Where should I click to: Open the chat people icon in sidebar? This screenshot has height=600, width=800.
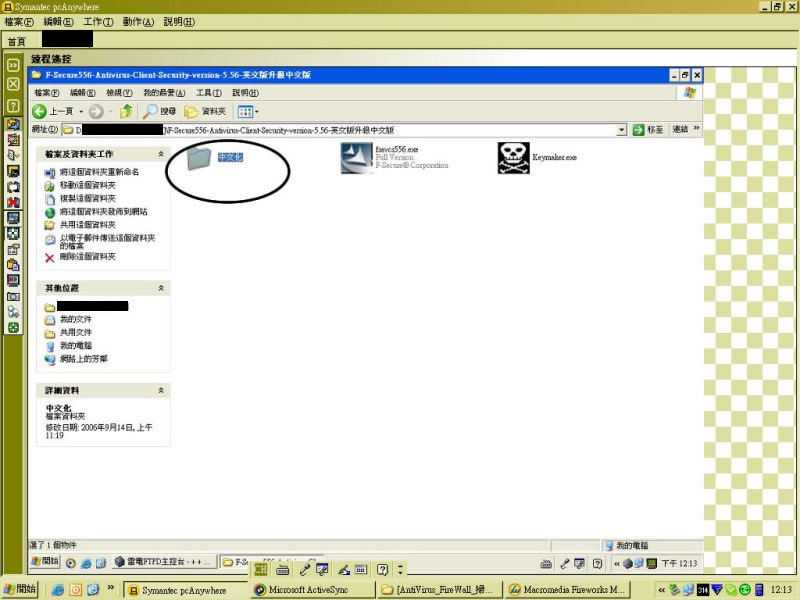tap(13, 312)
